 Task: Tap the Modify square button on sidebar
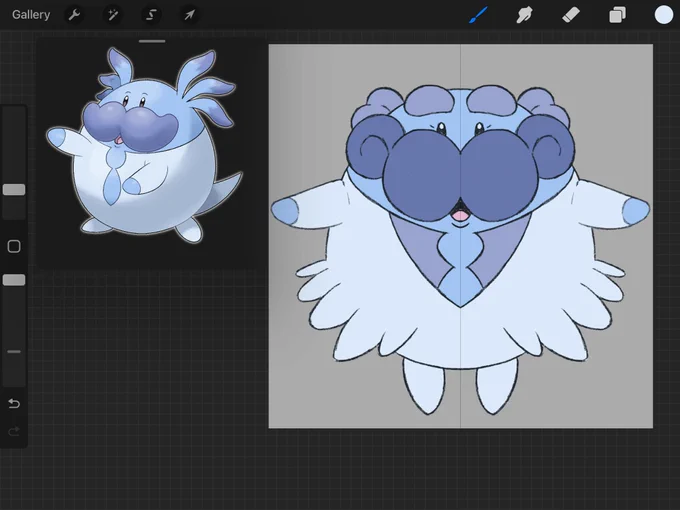14,246
